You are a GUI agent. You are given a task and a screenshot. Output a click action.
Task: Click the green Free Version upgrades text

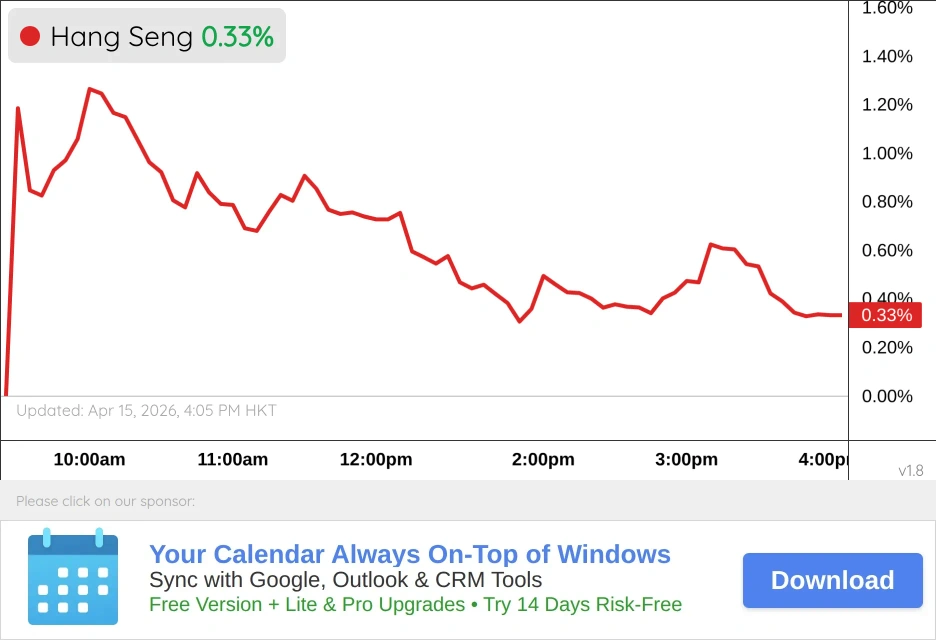click(x=415, y=605)
